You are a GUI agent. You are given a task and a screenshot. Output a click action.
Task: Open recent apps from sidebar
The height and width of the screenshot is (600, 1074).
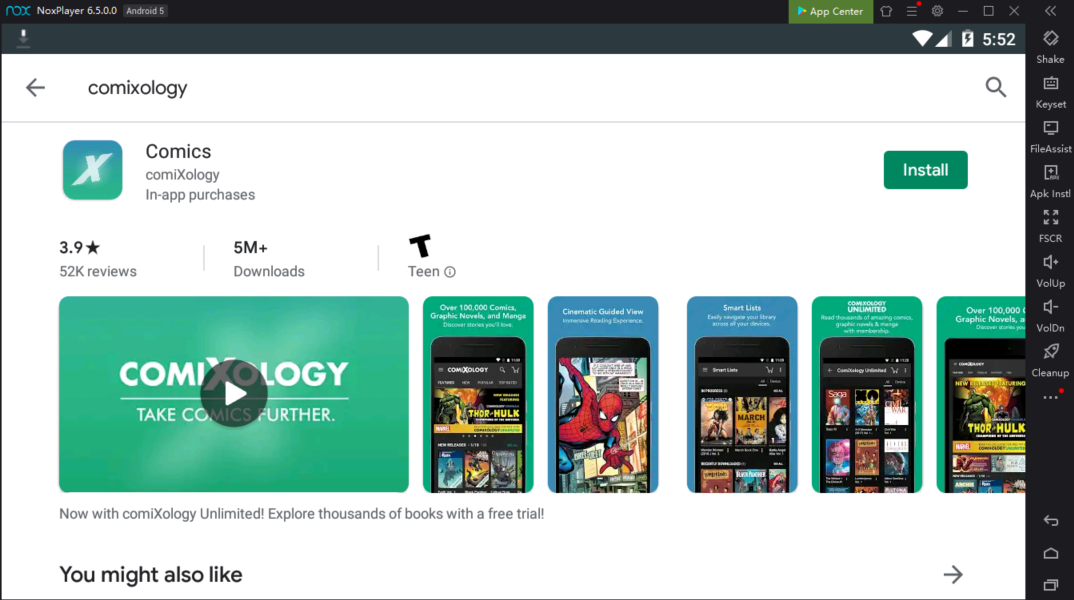1050,584
